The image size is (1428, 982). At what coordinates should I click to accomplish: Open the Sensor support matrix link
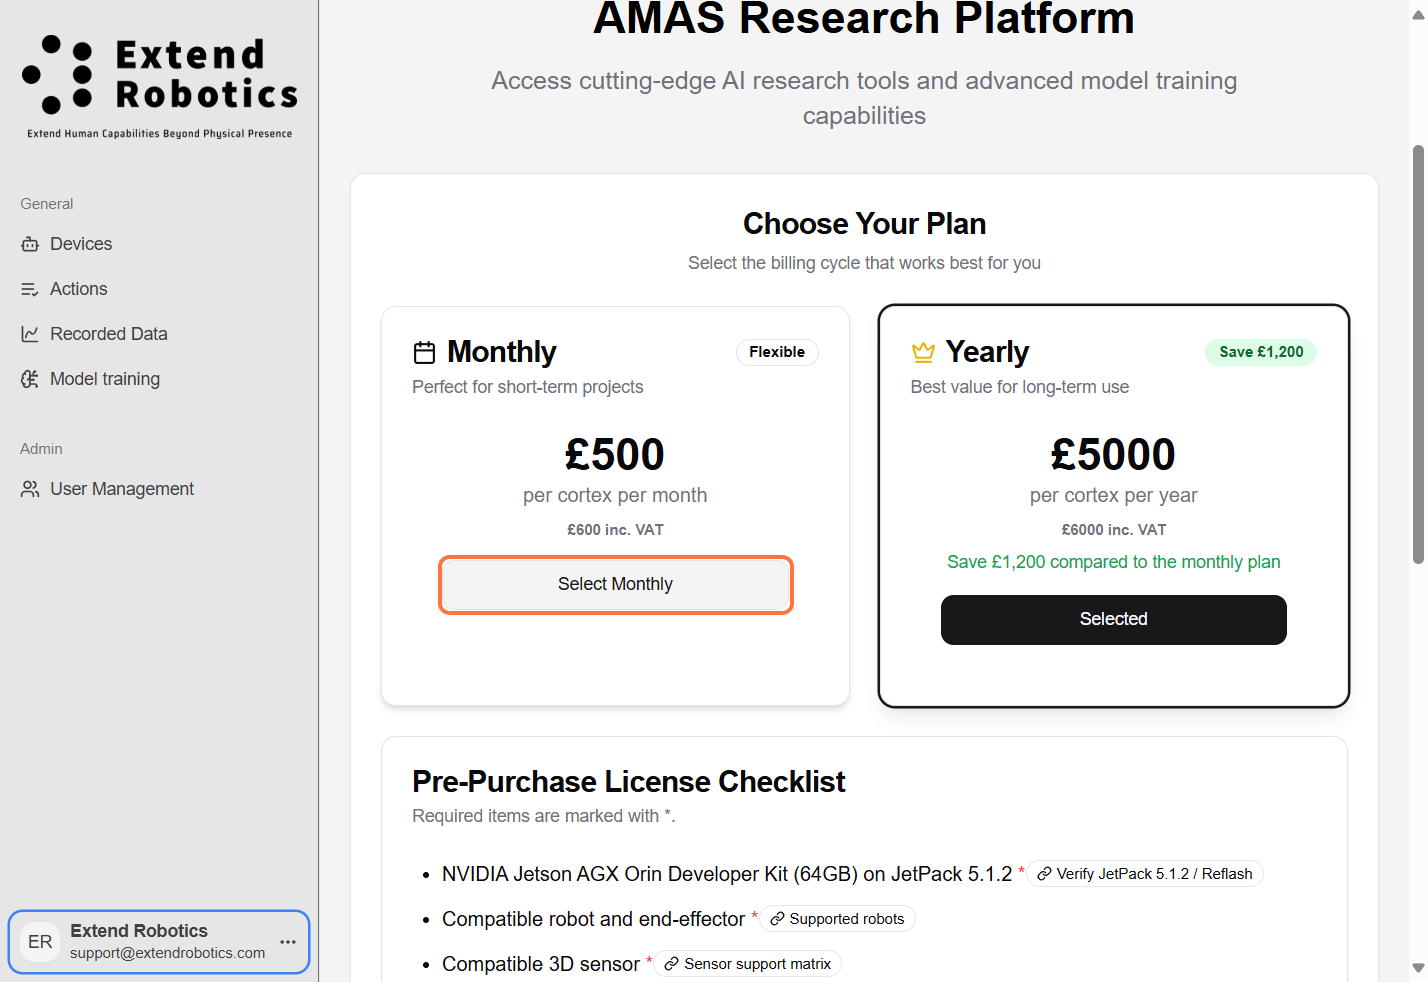[x=747, y=964]
